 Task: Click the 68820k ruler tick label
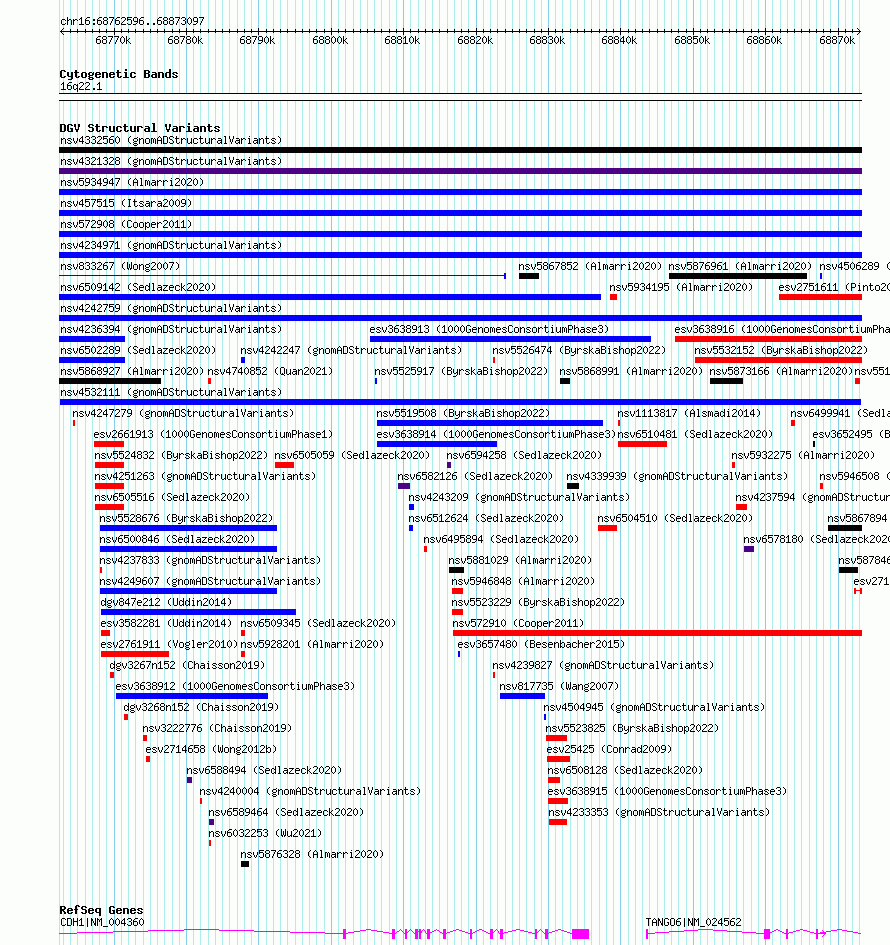(475, 40)
